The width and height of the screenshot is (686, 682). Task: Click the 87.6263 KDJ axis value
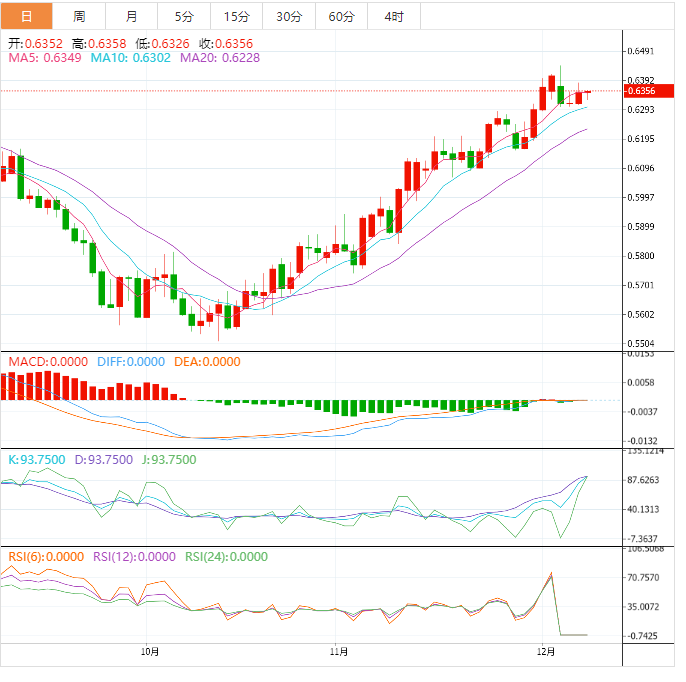pos(643,480)
